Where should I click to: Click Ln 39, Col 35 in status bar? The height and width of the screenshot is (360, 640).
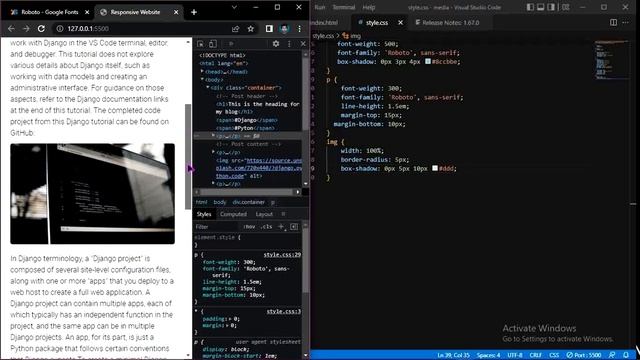(x=453, y=355)
